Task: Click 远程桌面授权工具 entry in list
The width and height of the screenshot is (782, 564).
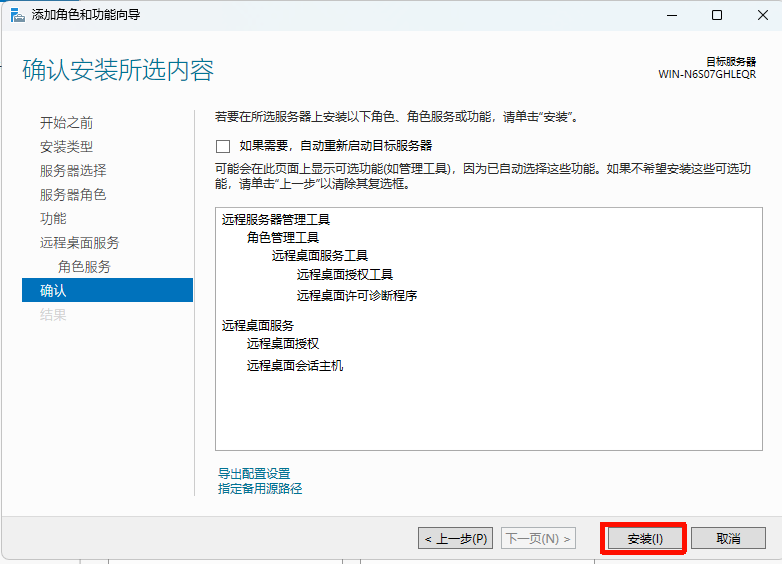Action: coord(344,274)
